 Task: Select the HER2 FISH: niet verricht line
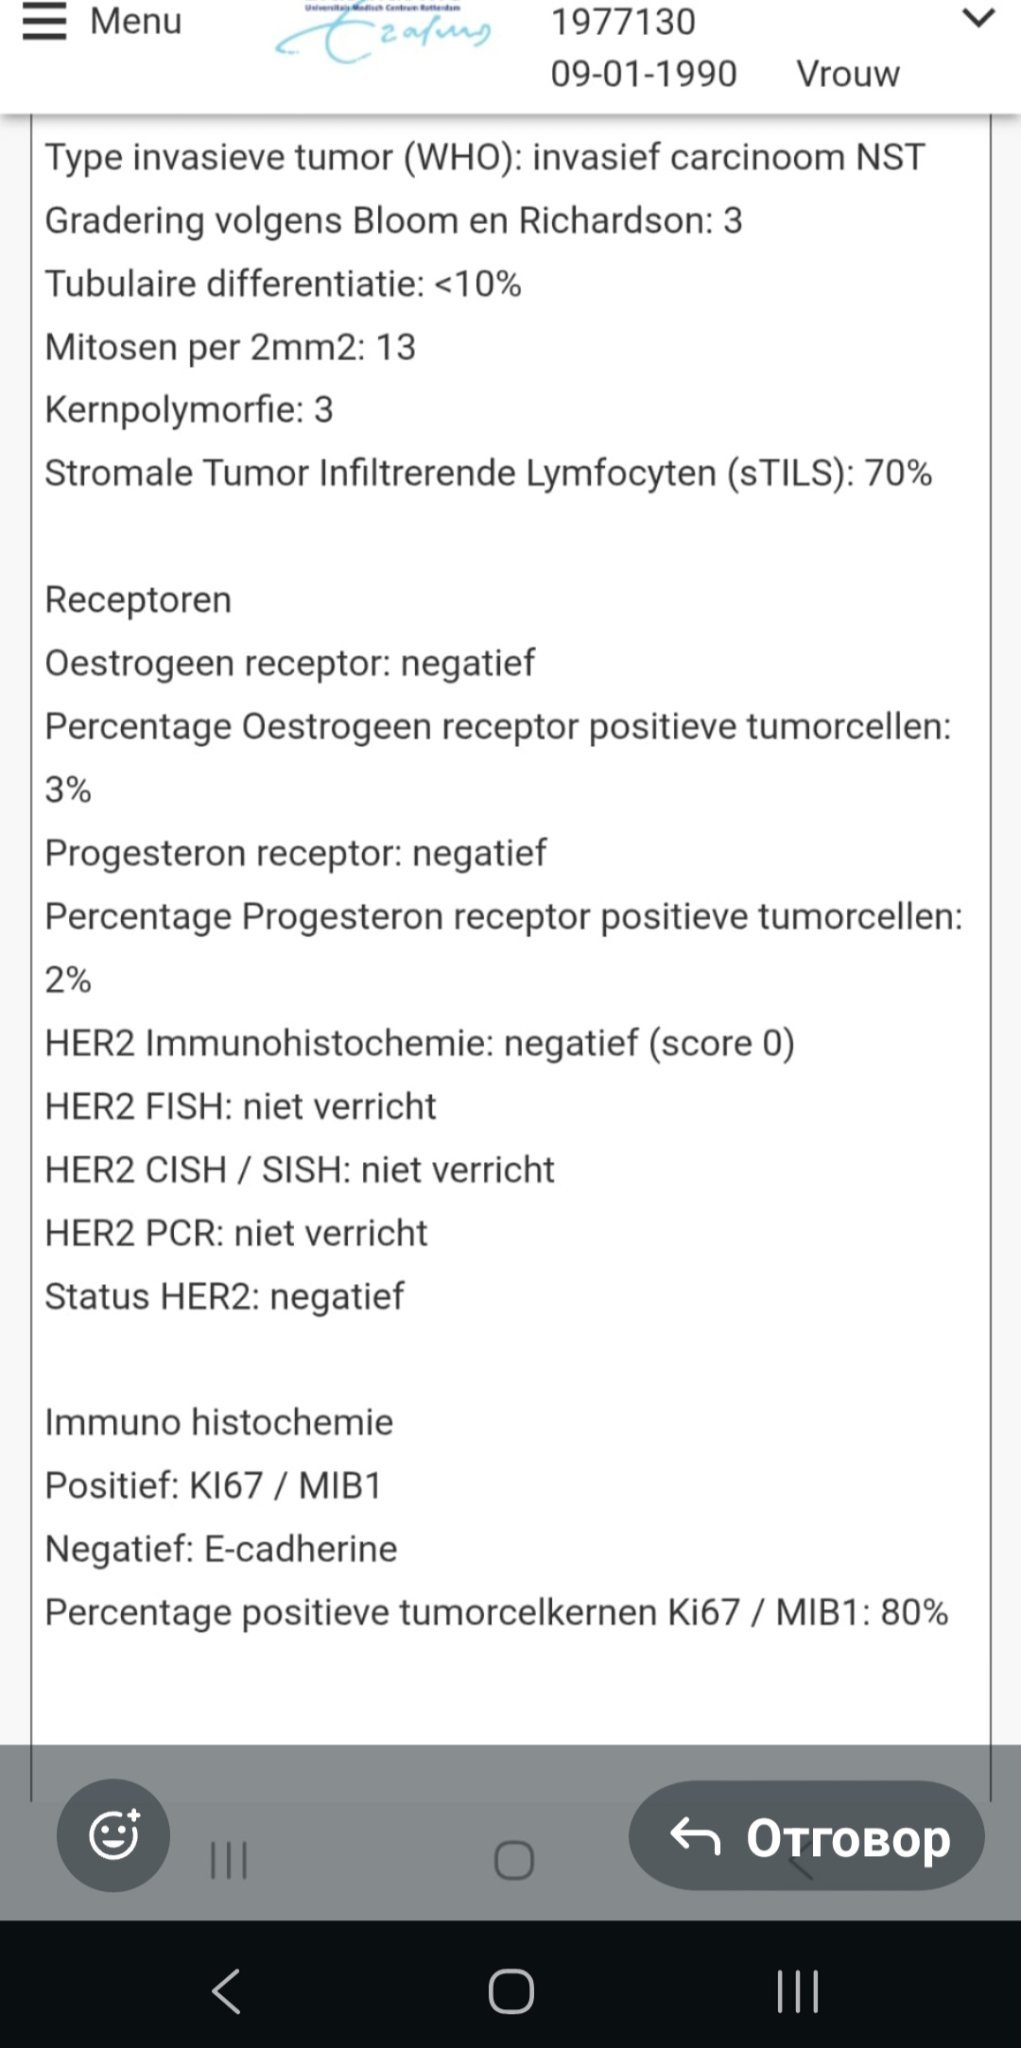[240, 1106]
